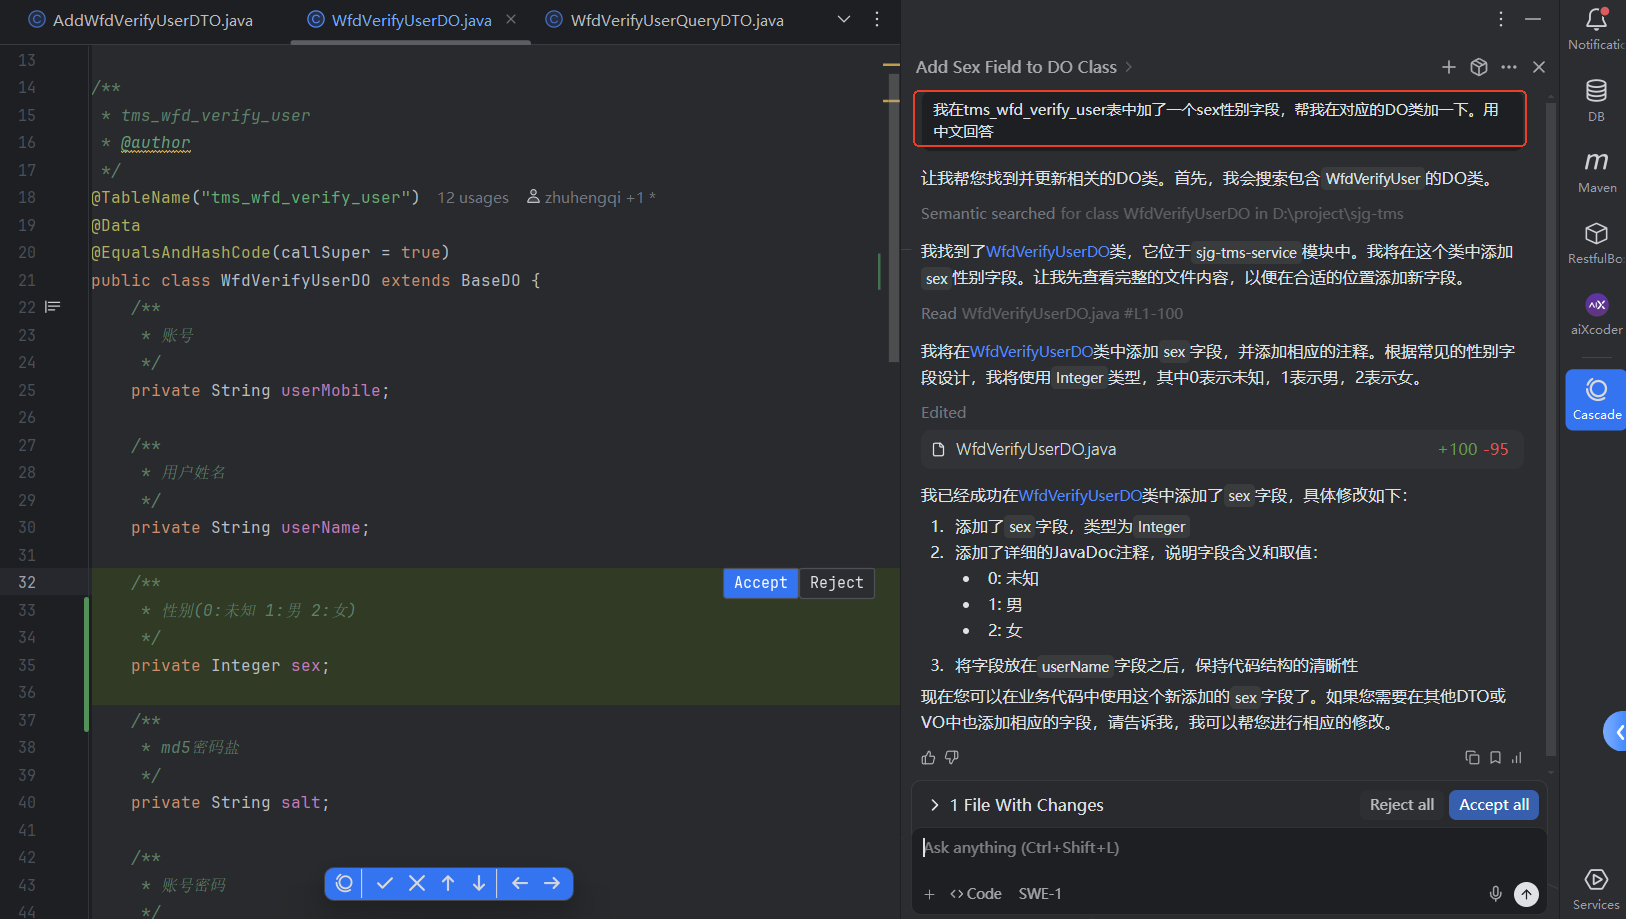This screenshot has width=1626, height=919.
Task: Click zhuhengqi +1 author hint
Action: 590,198
